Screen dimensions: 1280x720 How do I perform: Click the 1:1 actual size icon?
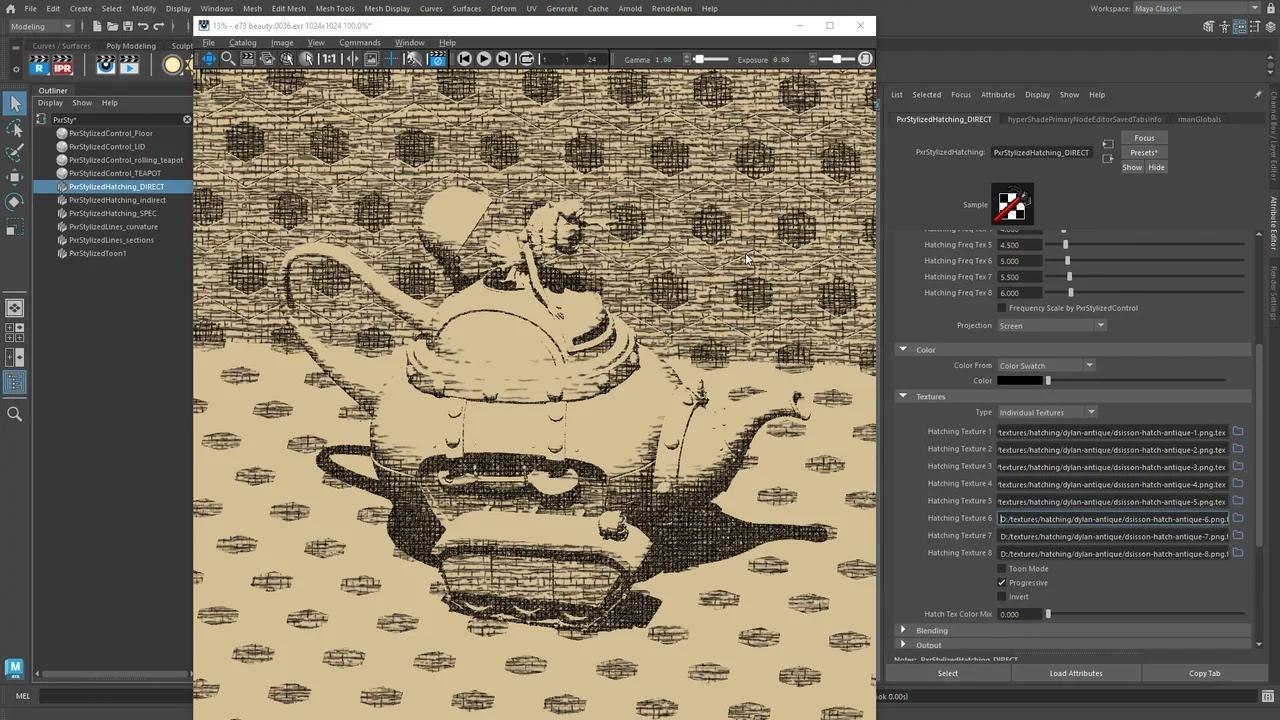pyautogui.click(x=328, y=59)
